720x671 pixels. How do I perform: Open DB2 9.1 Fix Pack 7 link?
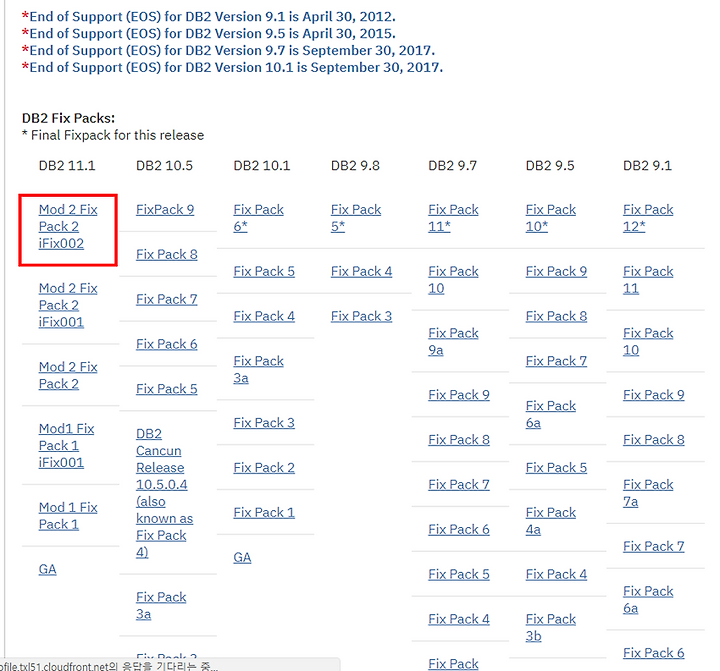click(x=653, y=547)
